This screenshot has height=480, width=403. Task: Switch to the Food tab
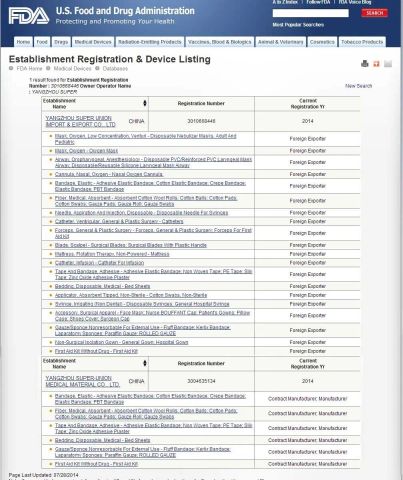tap(42, 42)
